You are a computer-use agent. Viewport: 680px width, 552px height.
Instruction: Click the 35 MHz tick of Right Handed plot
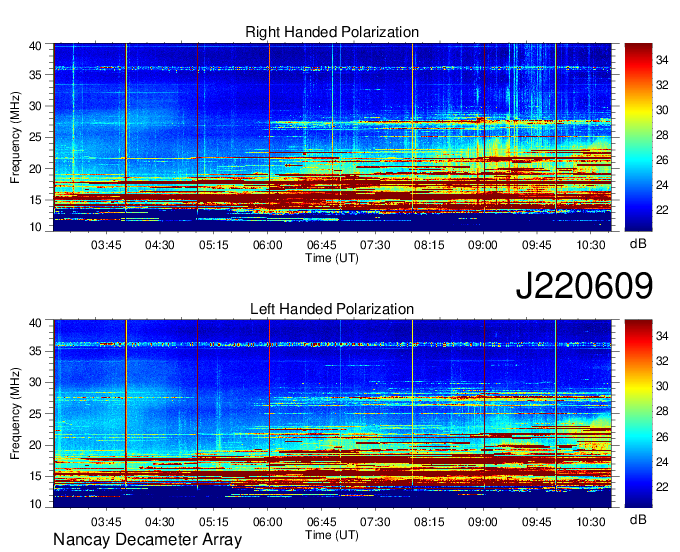[35, 75]
